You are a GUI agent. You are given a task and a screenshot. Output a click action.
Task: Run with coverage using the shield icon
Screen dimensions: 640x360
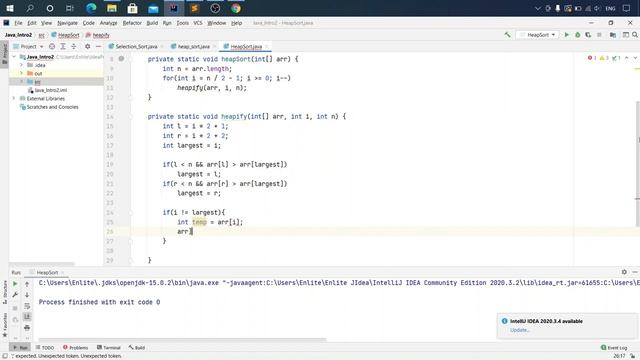(x=588, y=35)
